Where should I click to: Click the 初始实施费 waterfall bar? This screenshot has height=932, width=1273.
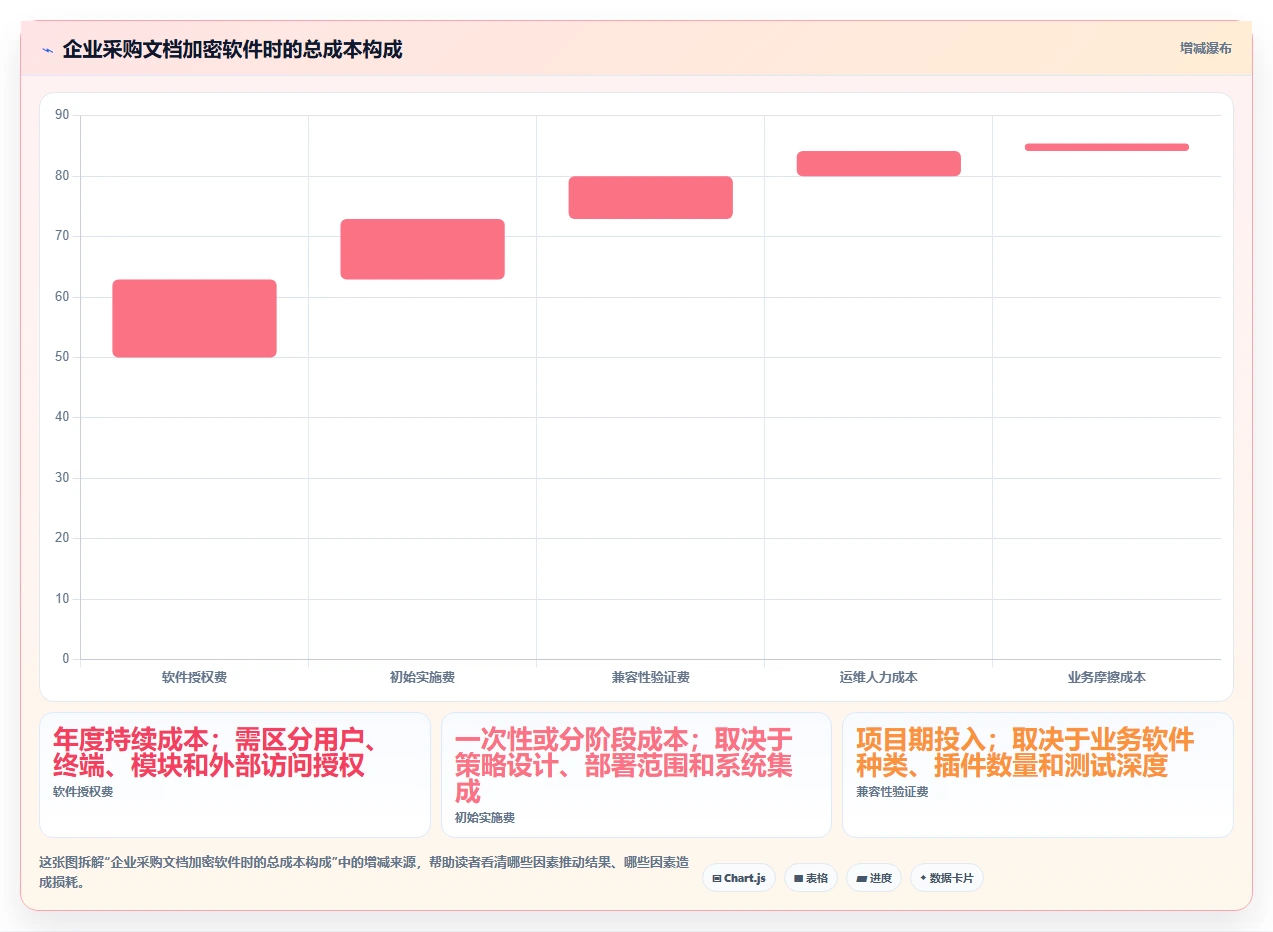(422, 249)
